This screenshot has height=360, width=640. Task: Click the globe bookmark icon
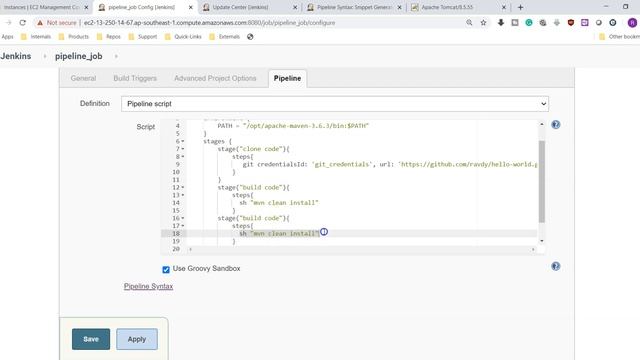(x=250, y=37)
